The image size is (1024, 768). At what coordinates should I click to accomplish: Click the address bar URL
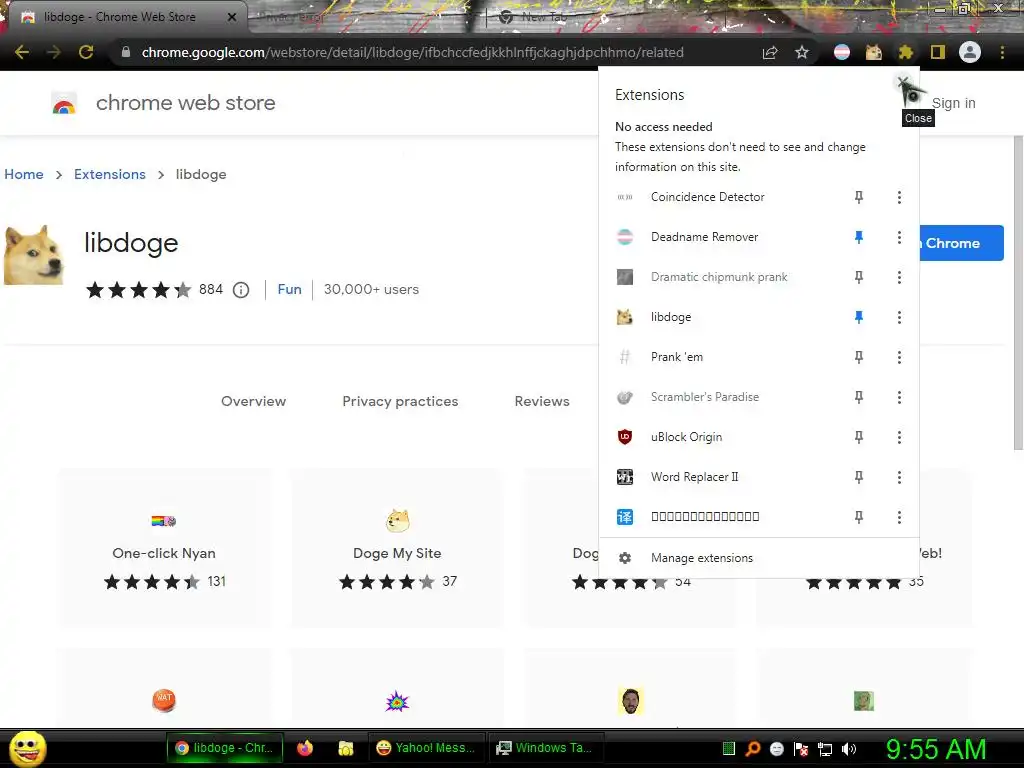pos(413,52)
